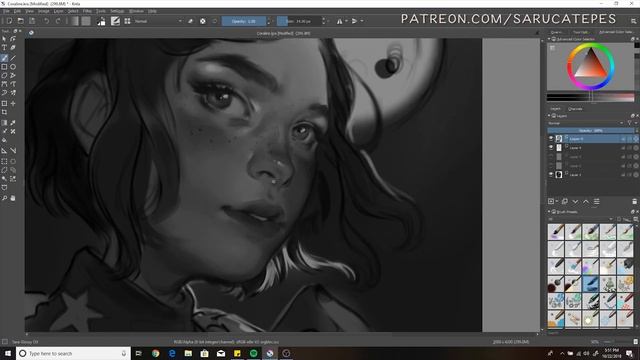Switch to the Channels tab
The image size is (640, 360).
point(575,109)
